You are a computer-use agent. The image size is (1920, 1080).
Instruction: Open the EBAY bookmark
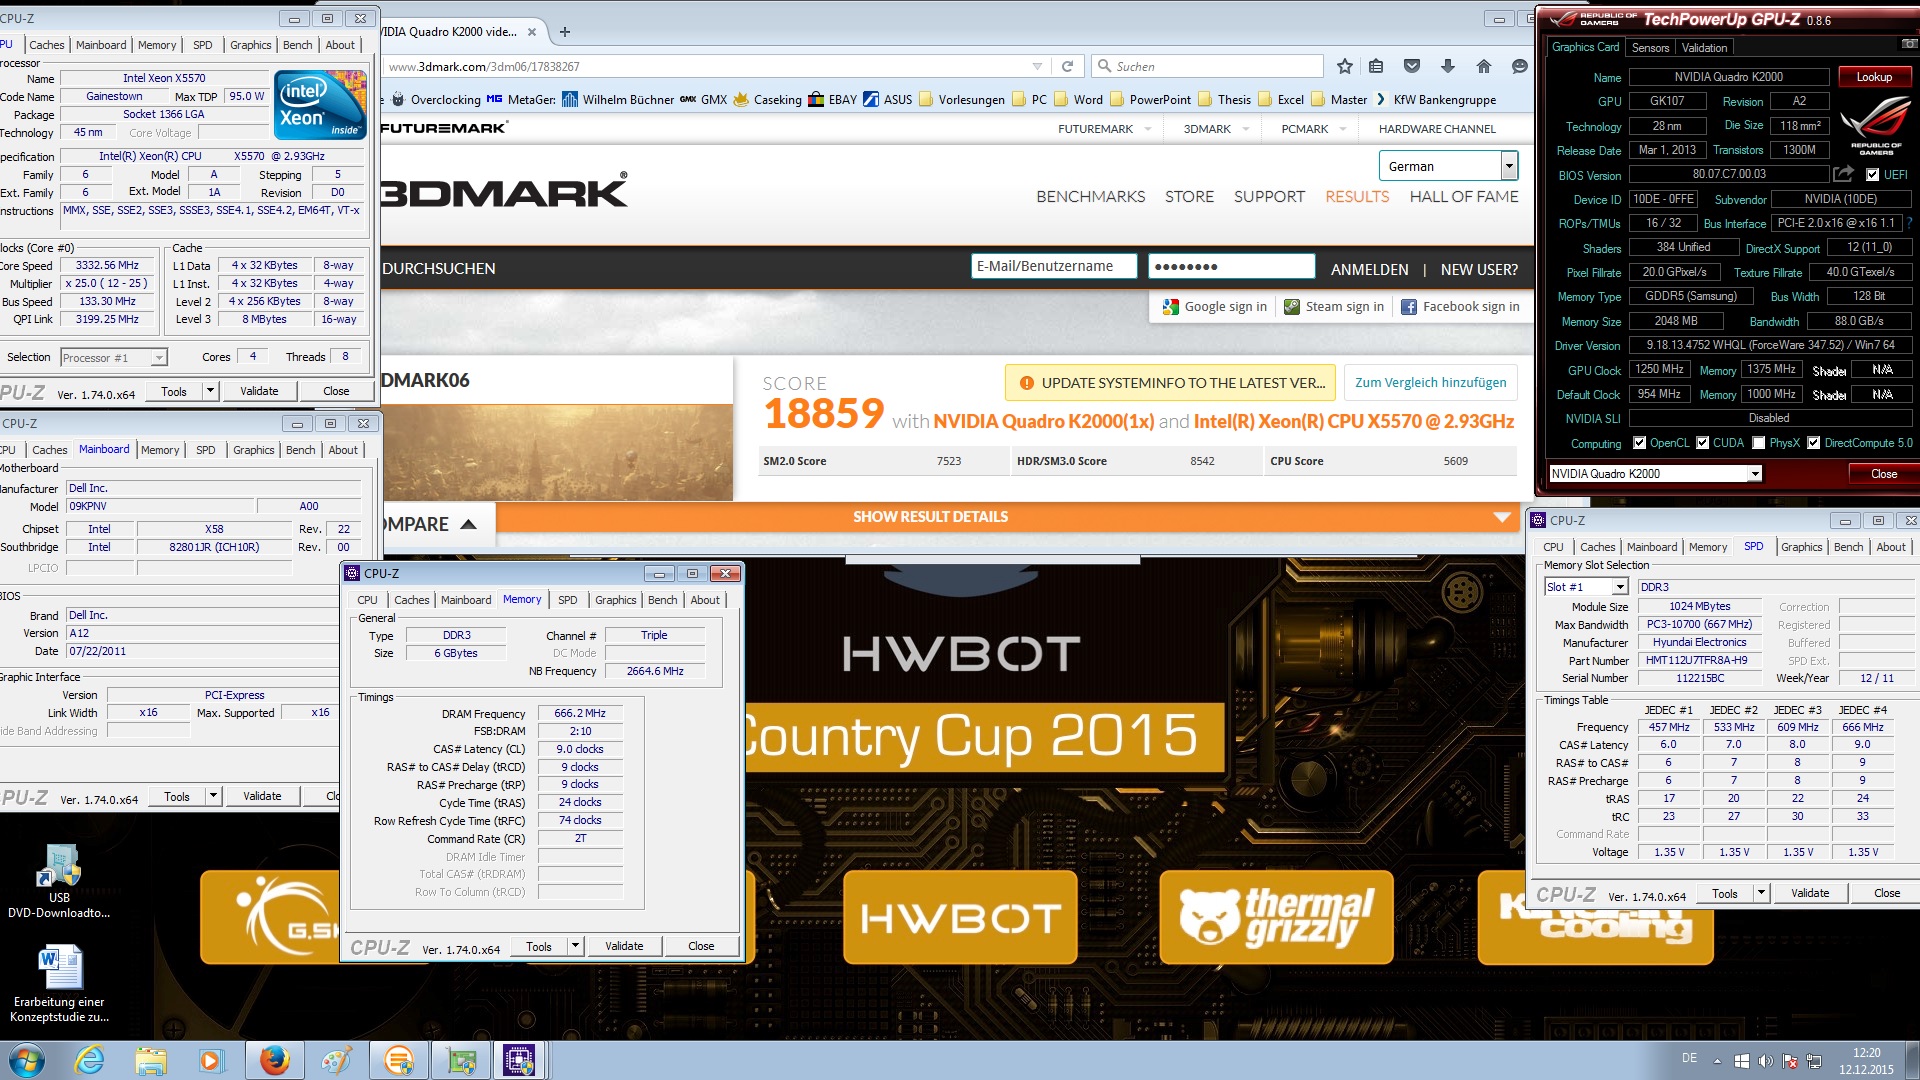point(833,99)
